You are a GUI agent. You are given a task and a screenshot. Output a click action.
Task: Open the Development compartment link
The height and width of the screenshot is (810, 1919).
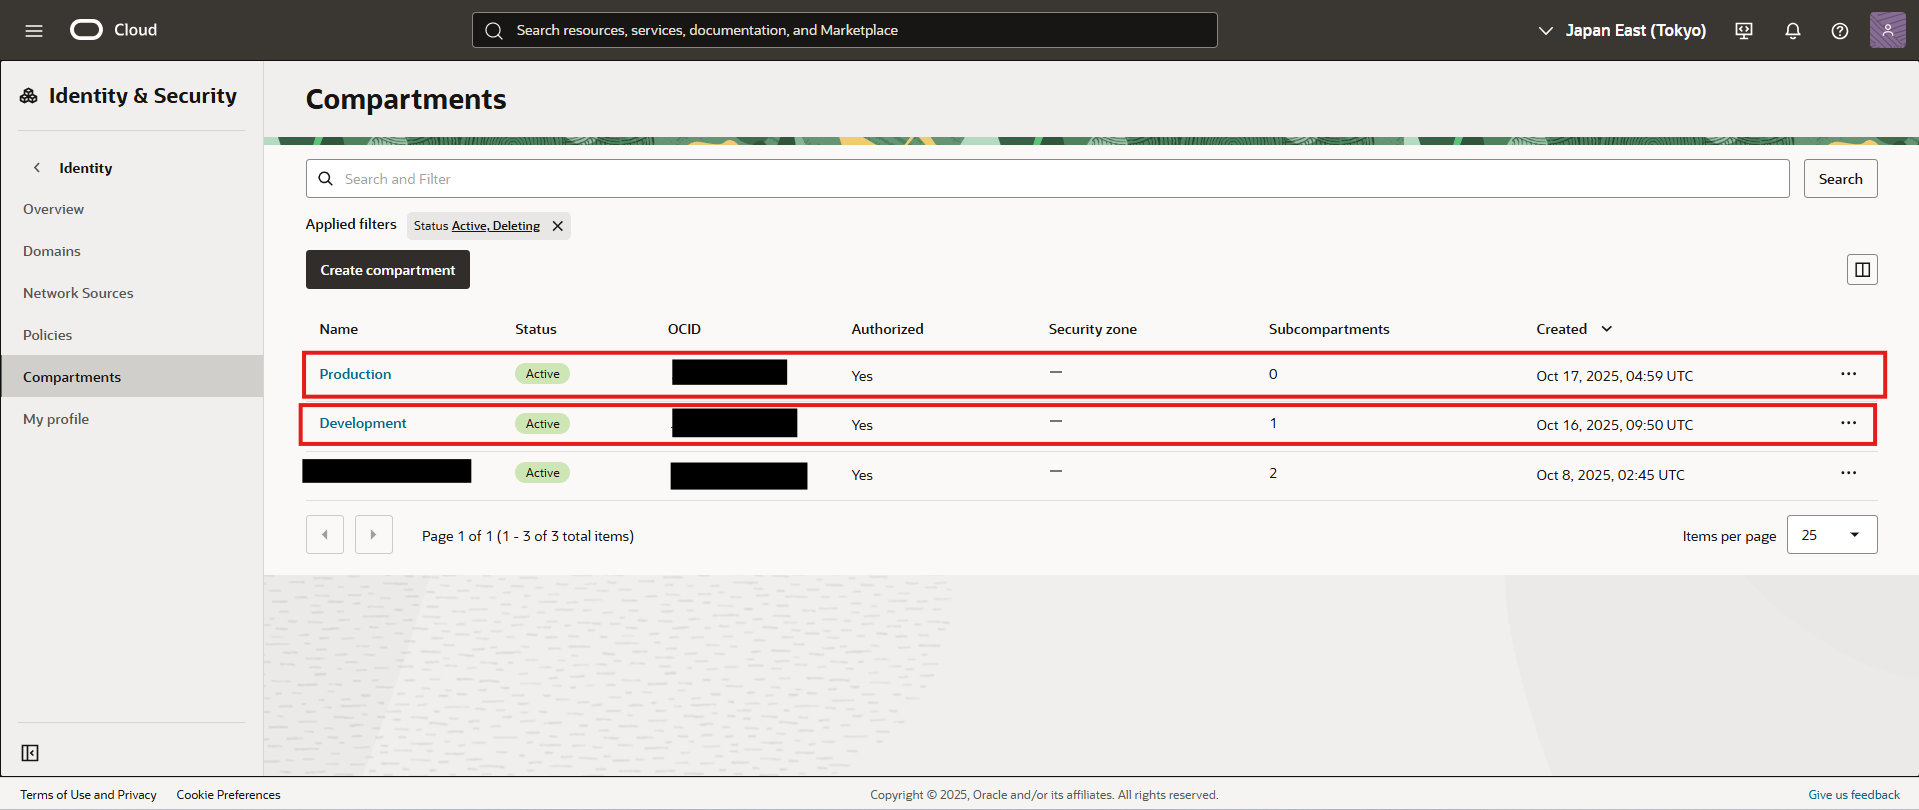(363, 423)
